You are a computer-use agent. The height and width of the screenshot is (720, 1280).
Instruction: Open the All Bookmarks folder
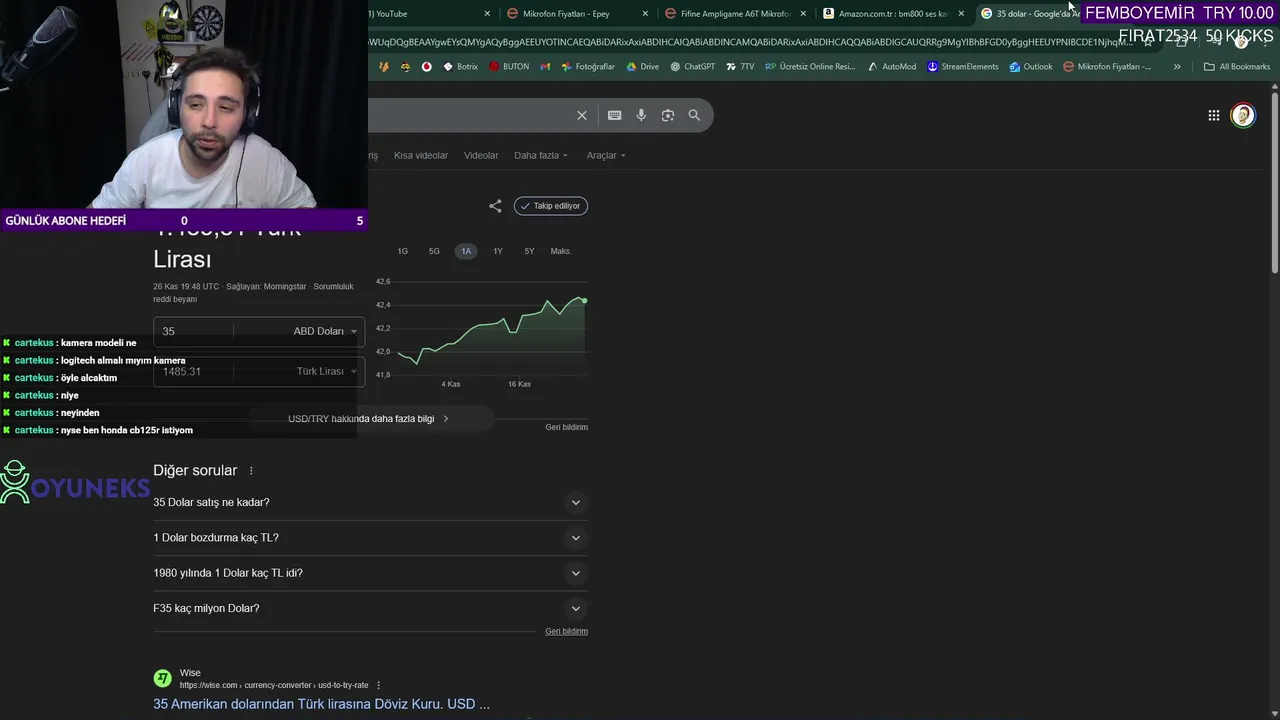pyautogui.click(x=1237, y=67)
